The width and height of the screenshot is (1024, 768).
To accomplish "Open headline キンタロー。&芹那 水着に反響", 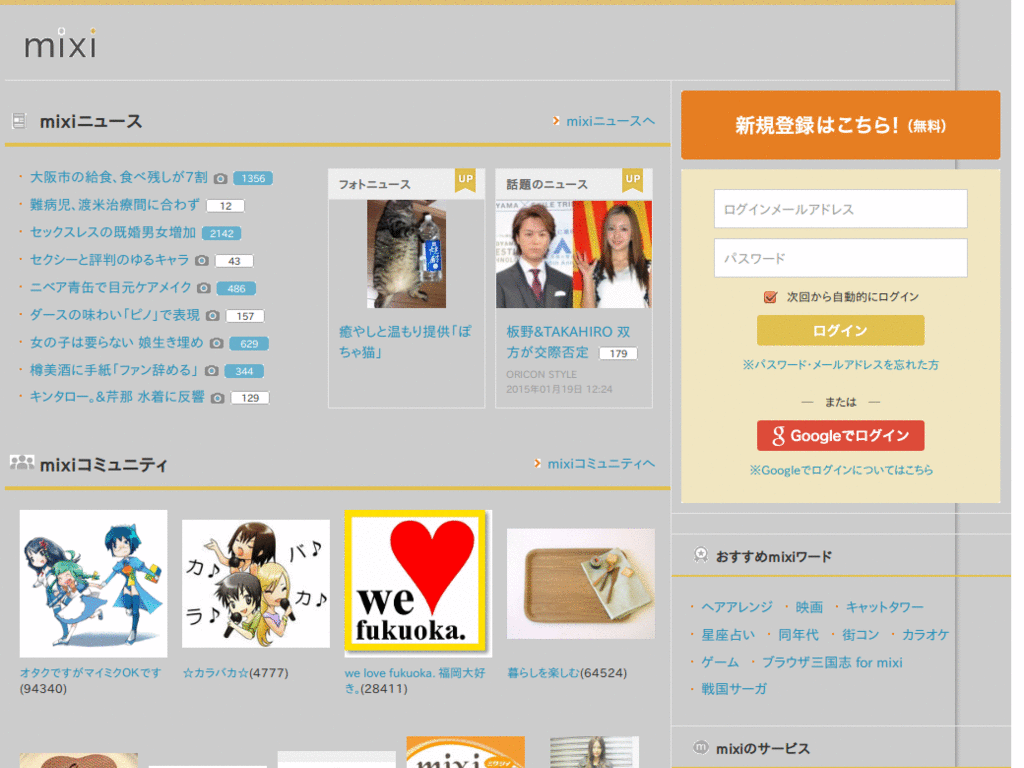I will (x=117, y=397).
